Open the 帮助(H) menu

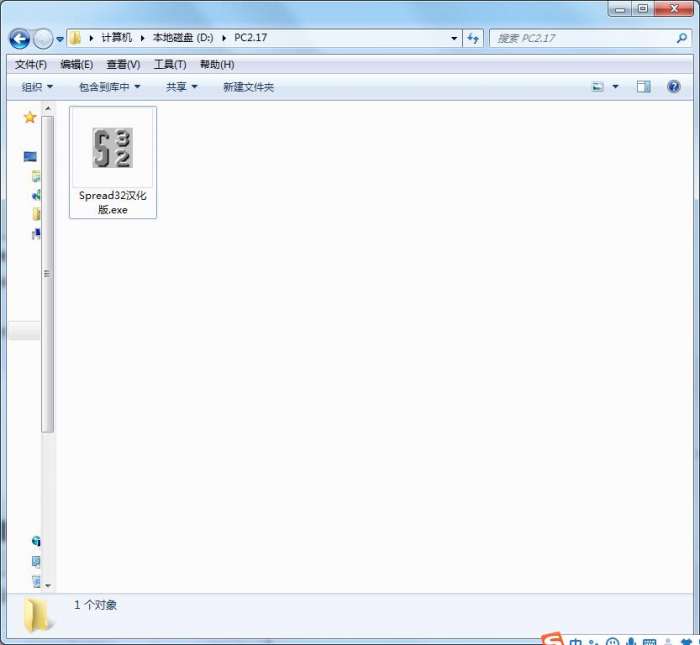(217, 65)
